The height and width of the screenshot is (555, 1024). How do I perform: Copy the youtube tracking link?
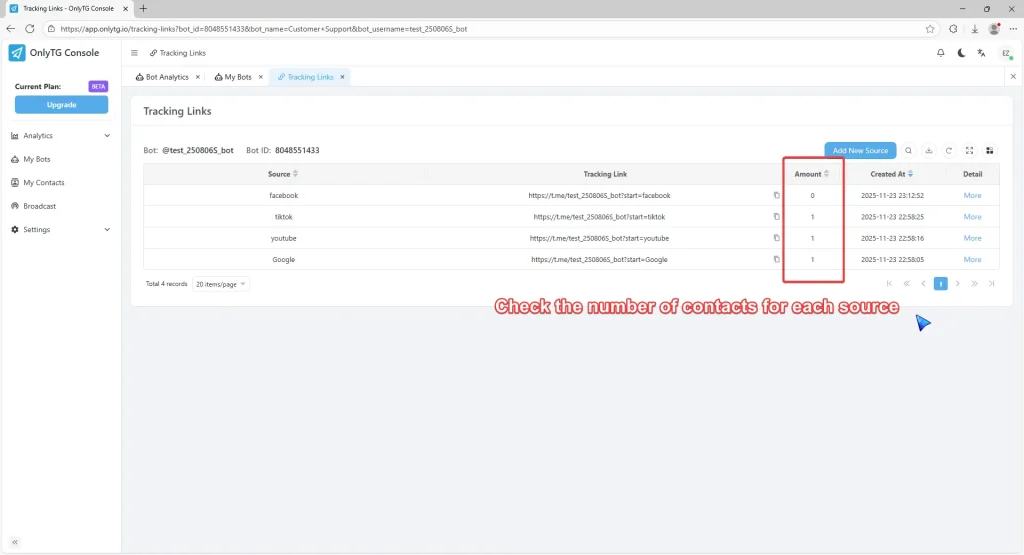pyautogui.click(x=776, y=238)
